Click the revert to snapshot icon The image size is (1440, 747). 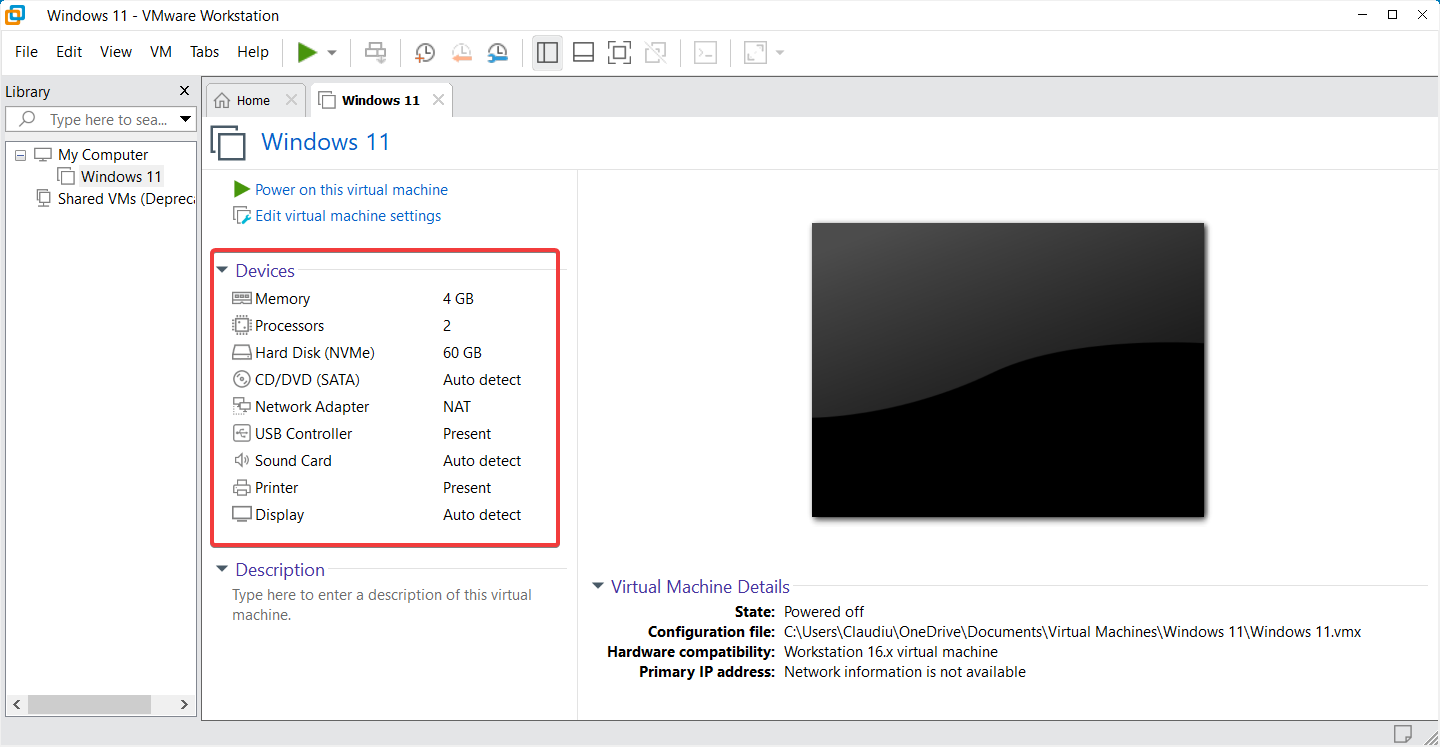pyautogui.click(x=461, y=52)
